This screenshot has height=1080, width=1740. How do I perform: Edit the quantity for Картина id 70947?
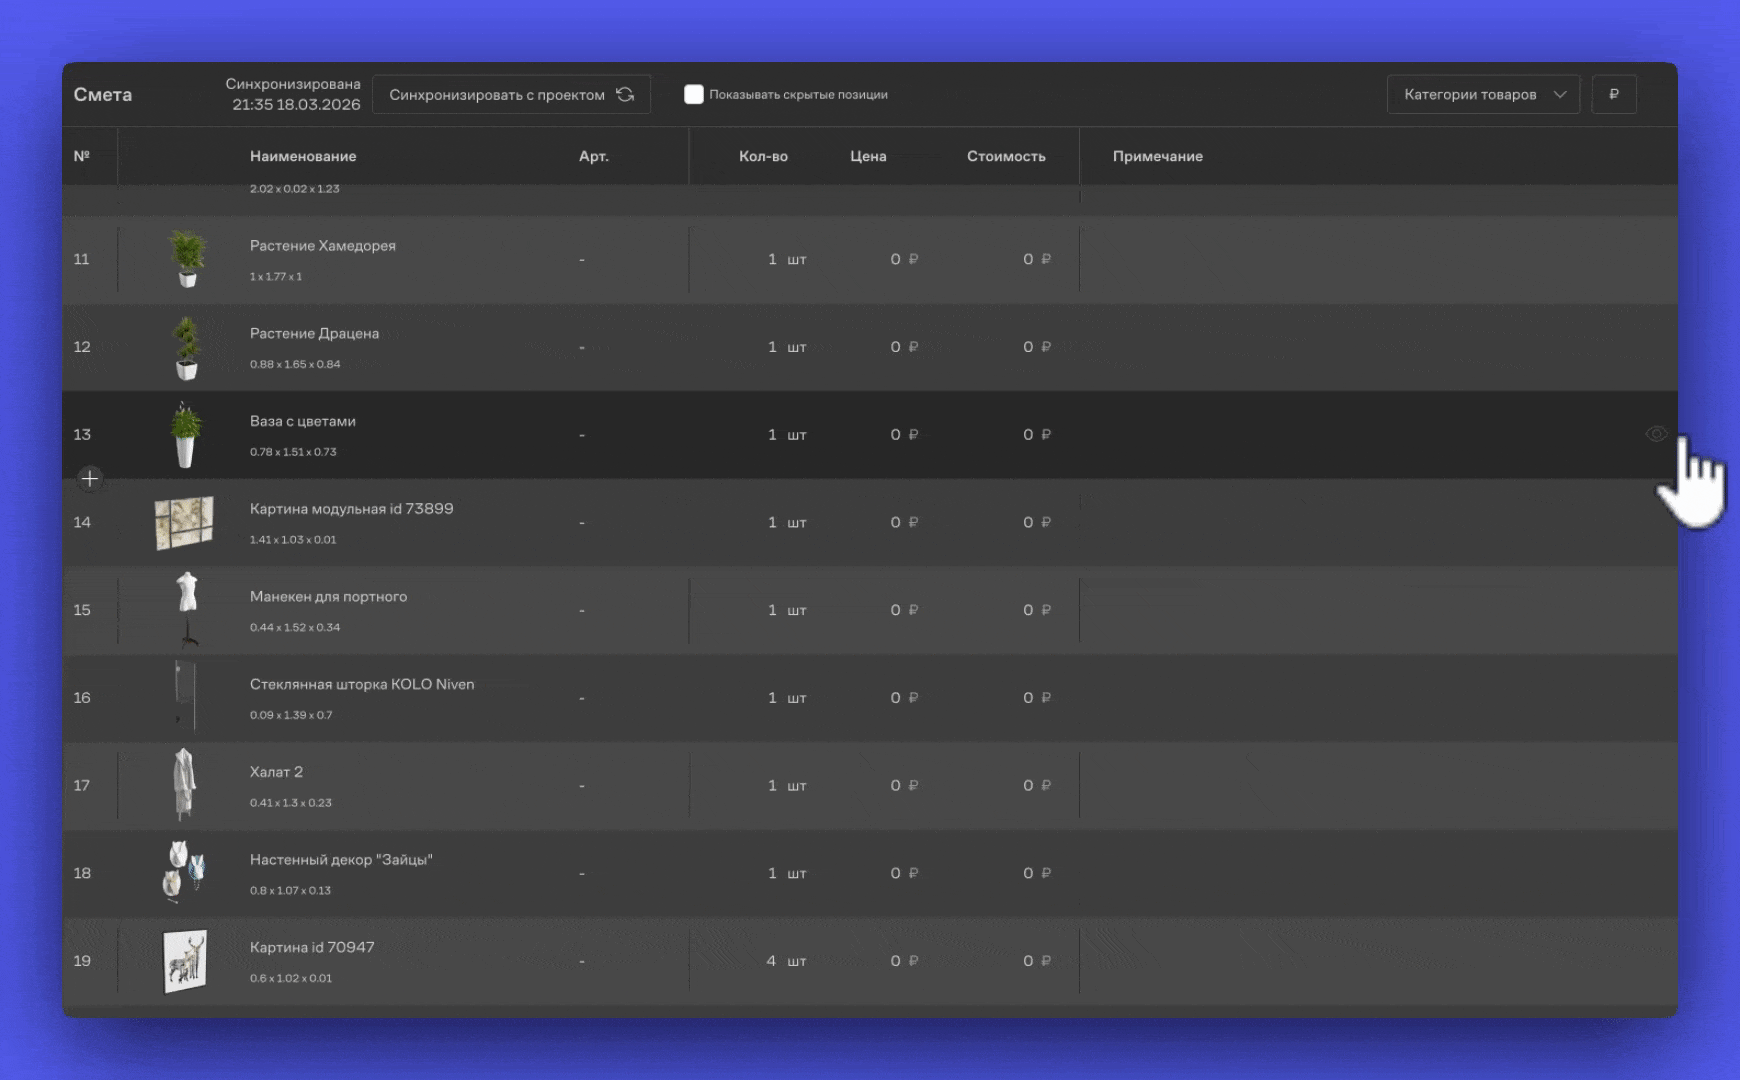771,961
